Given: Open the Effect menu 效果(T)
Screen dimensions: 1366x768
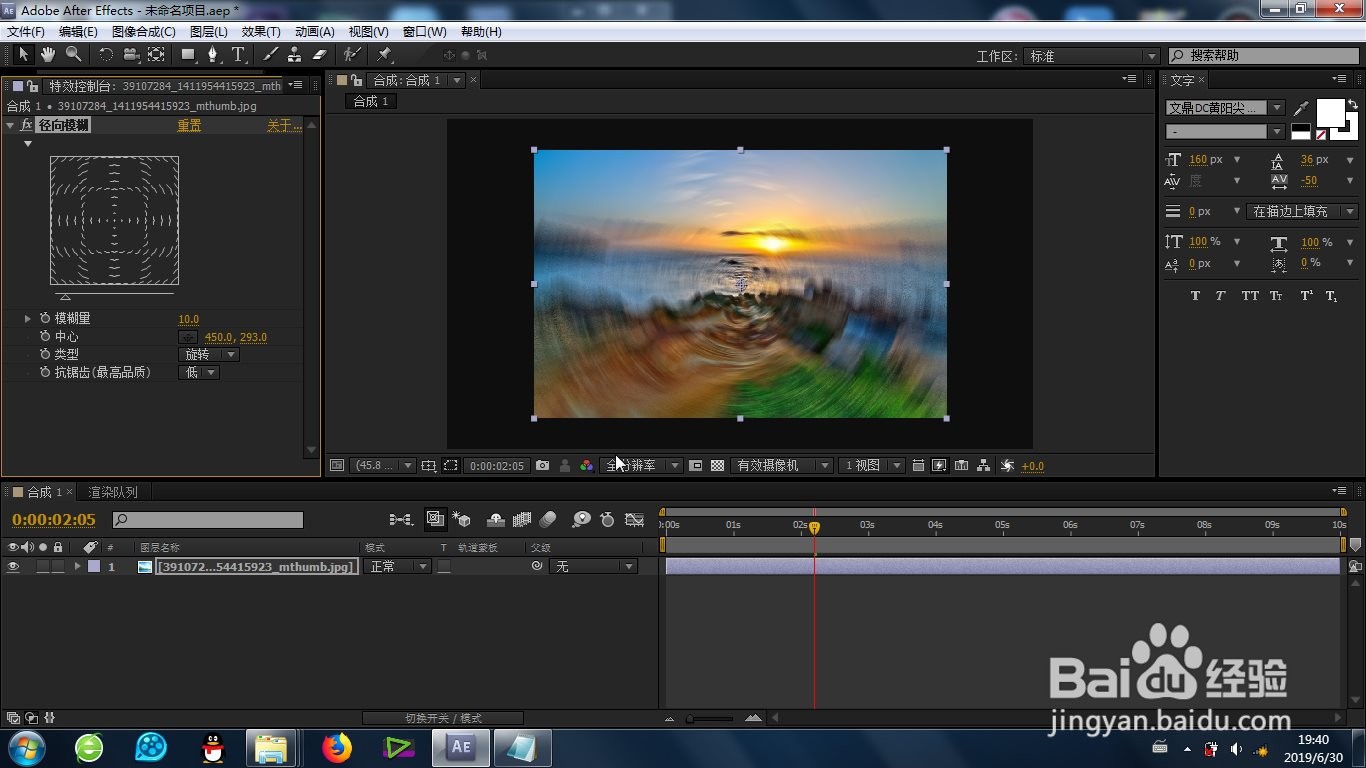Looking at the screenshot, I should click(261, 32).
